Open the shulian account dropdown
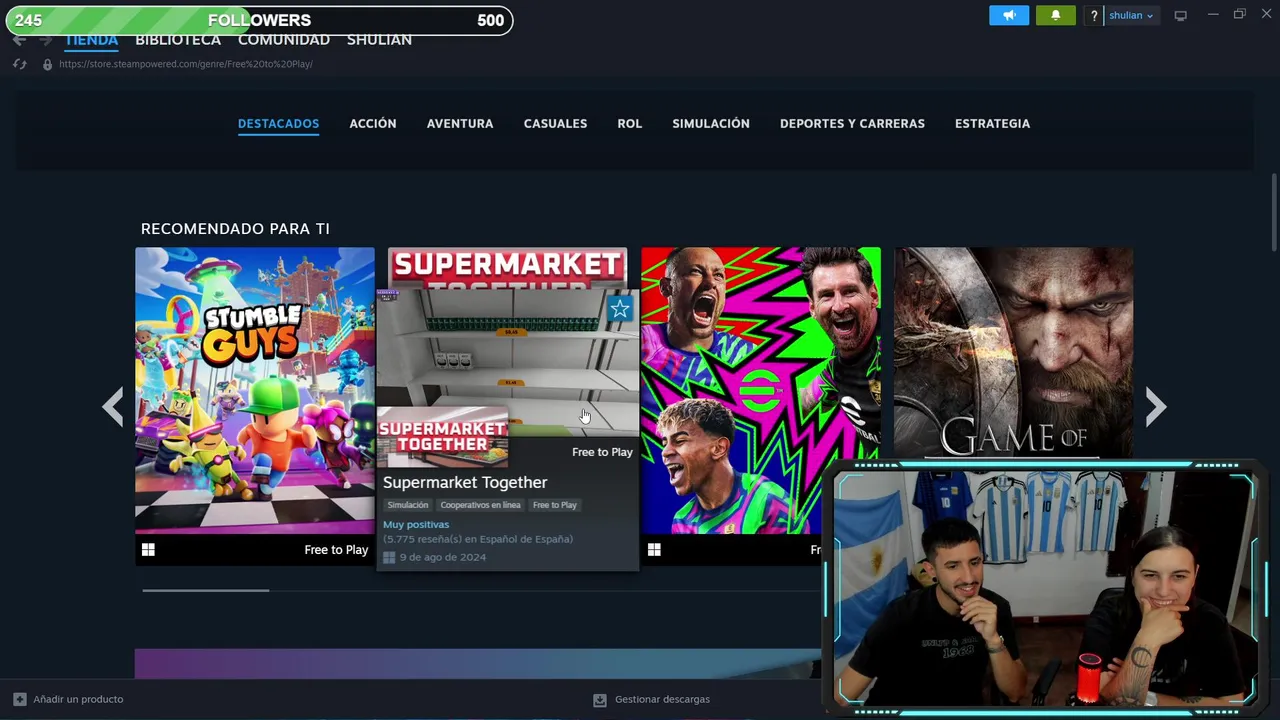1280x720 pixels. (1131, 15)
